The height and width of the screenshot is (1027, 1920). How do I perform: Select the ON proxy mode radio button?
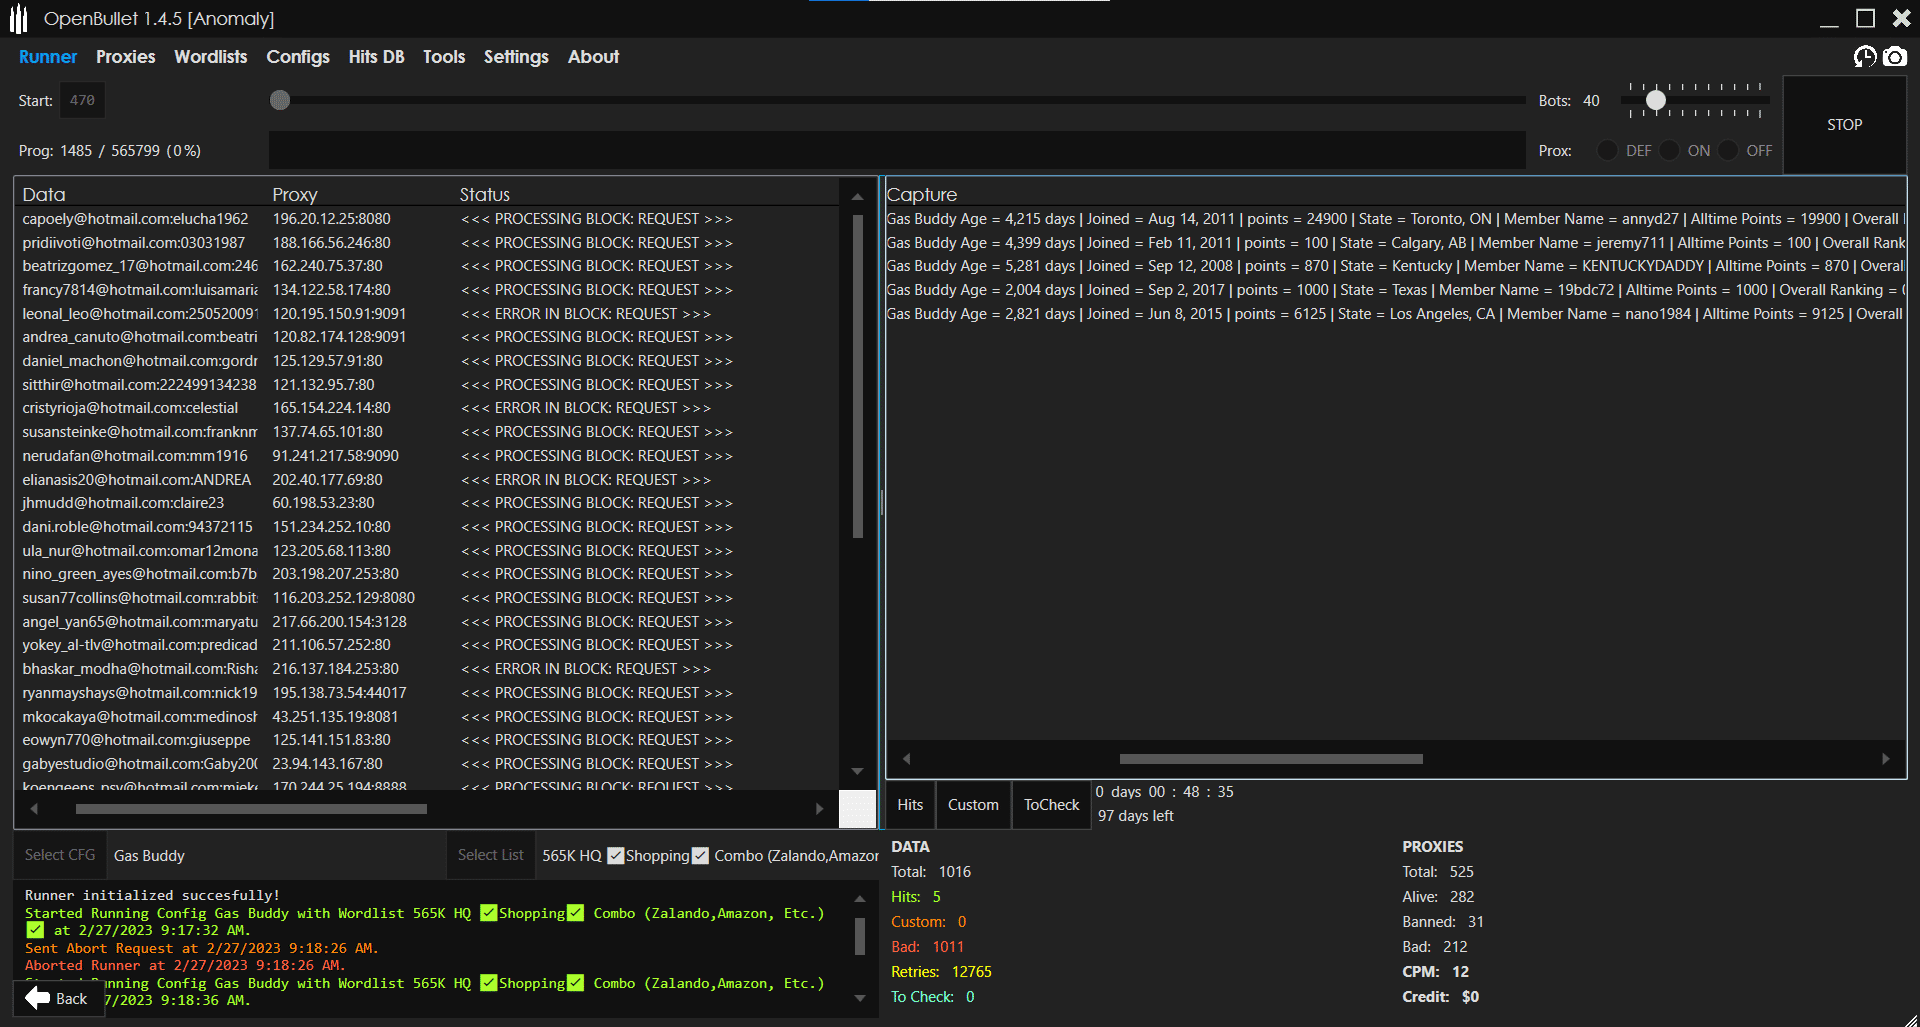pyautogui.click(x=1670, y=151)
